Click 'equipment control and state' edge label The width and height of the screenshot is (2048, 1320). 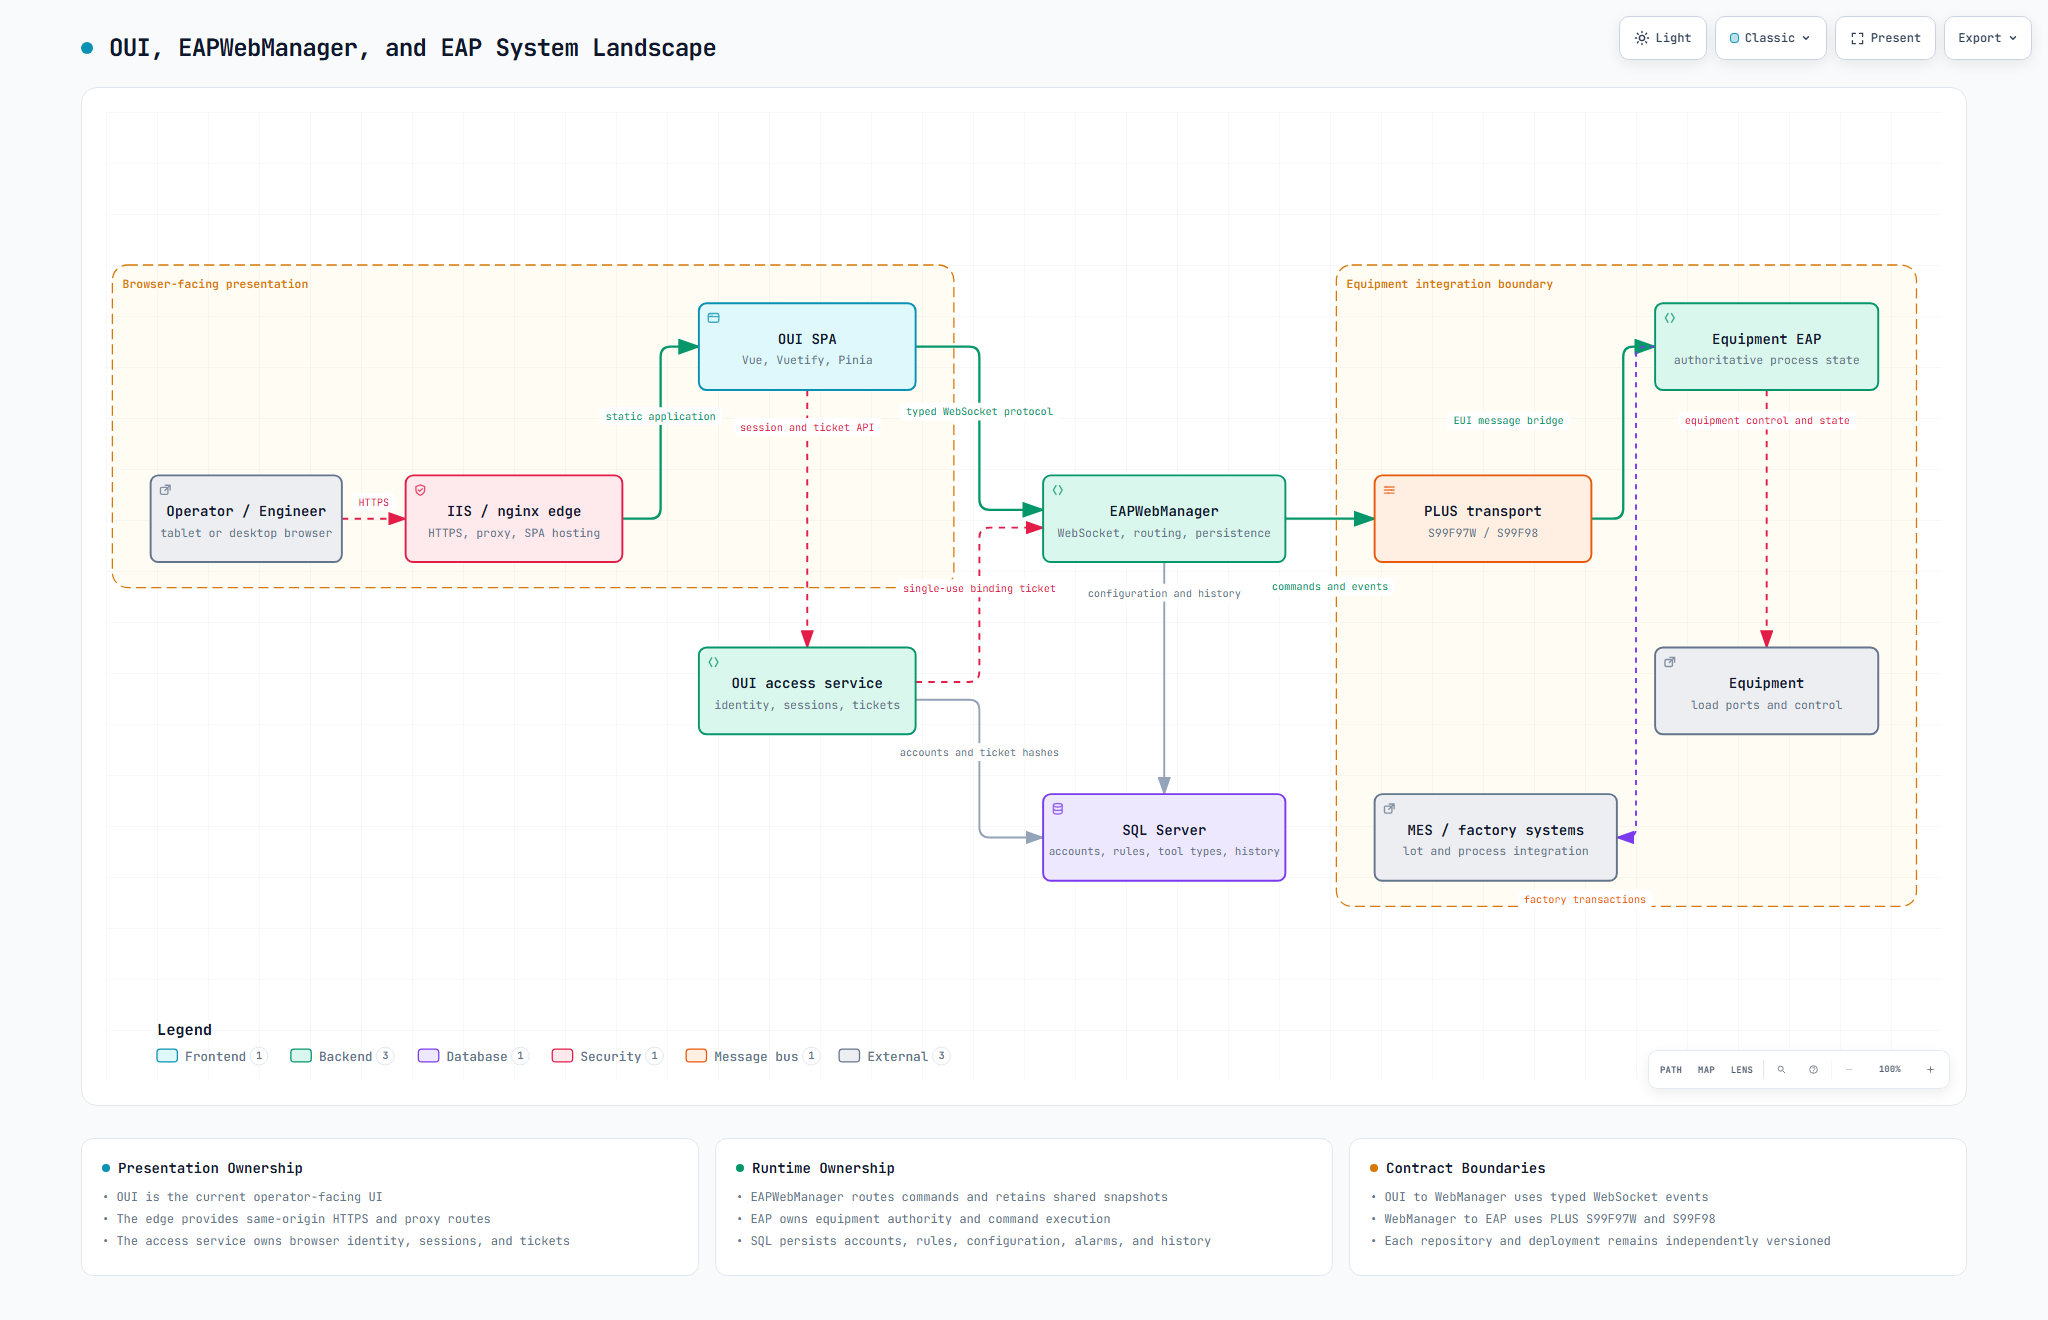[1767, 421]
